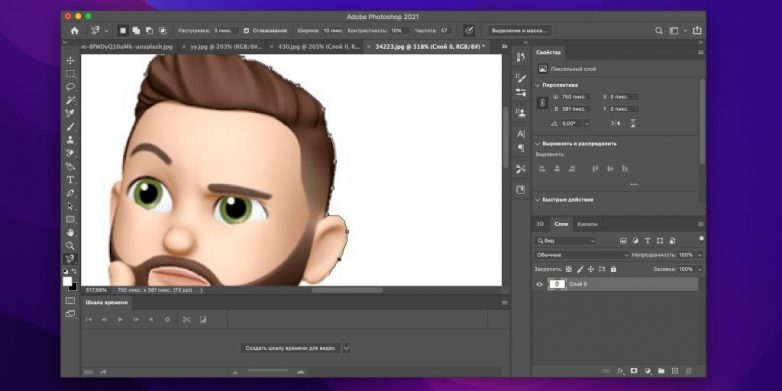Select the Rectangular Marquee tool

click(x=70, y=74)
